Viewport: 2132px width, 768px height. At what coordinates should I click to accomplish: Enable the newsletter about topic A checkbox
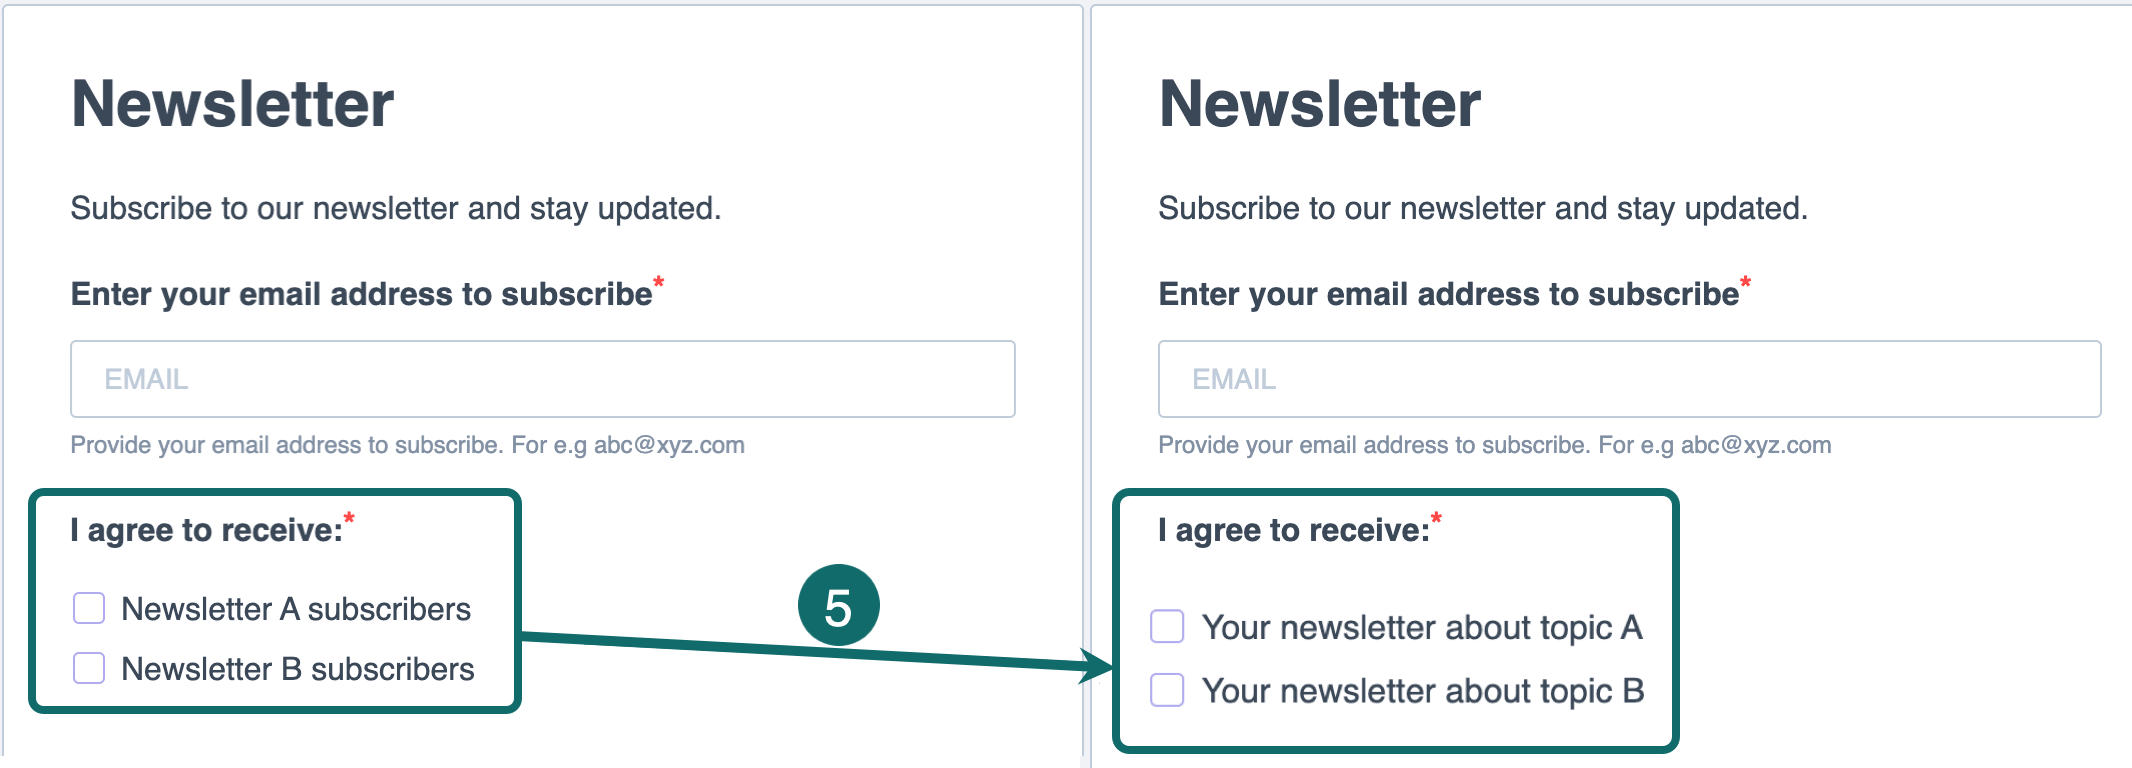point(1167,627)
